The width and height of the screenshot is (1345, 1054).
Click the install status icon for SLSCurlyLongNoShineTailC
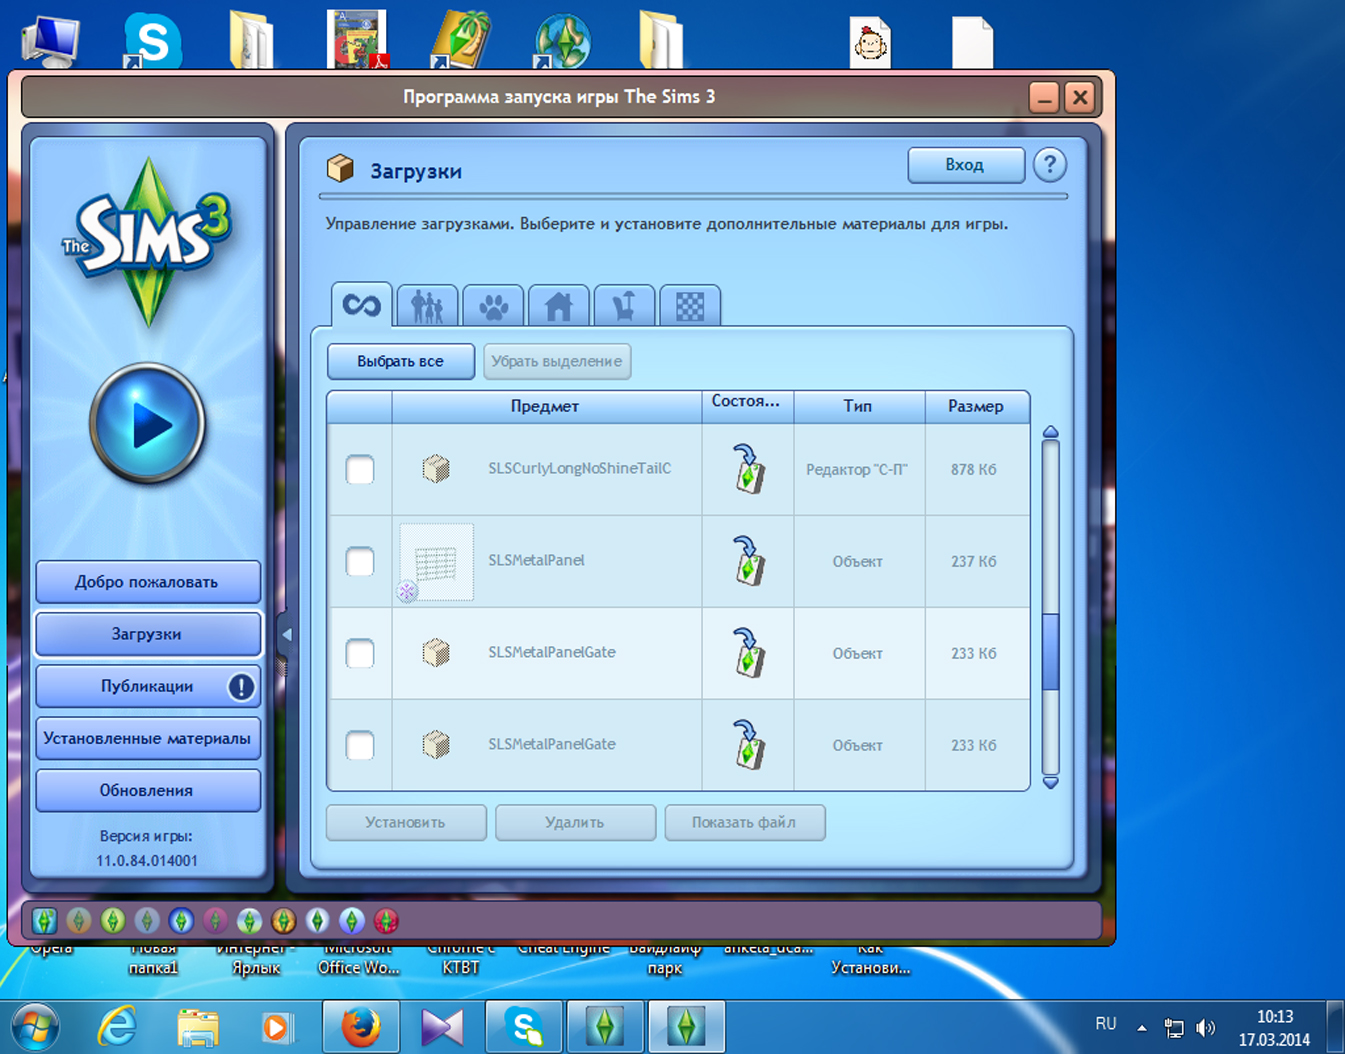(748, 469)
